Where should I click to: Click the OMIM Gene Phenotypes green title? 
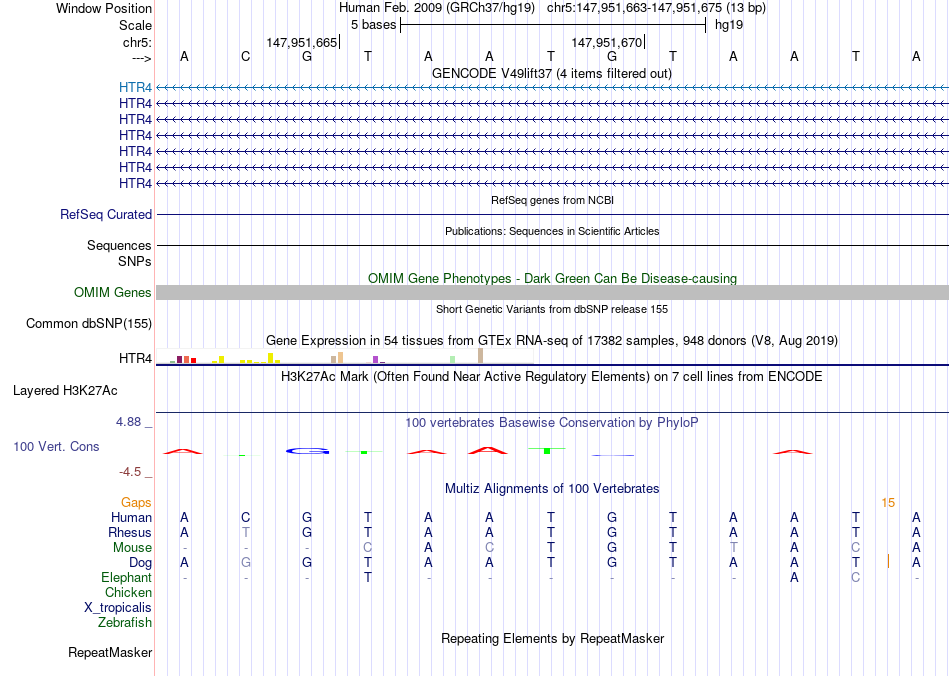point(553,279)
